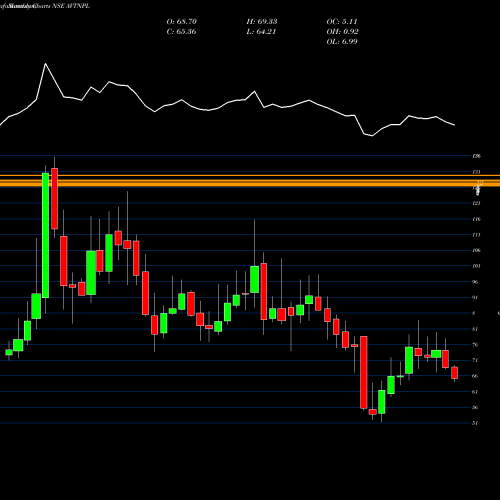
Task: Click the OC: 5.11 reading
Action: (342, 22)
